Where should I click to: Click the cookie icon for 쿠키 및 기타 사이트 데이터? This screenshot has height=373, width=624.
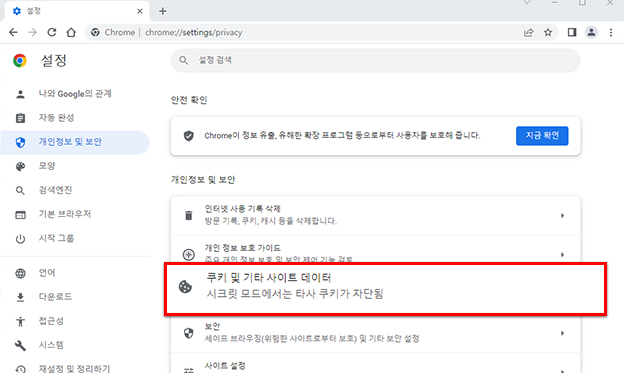(x=185, y=287)
